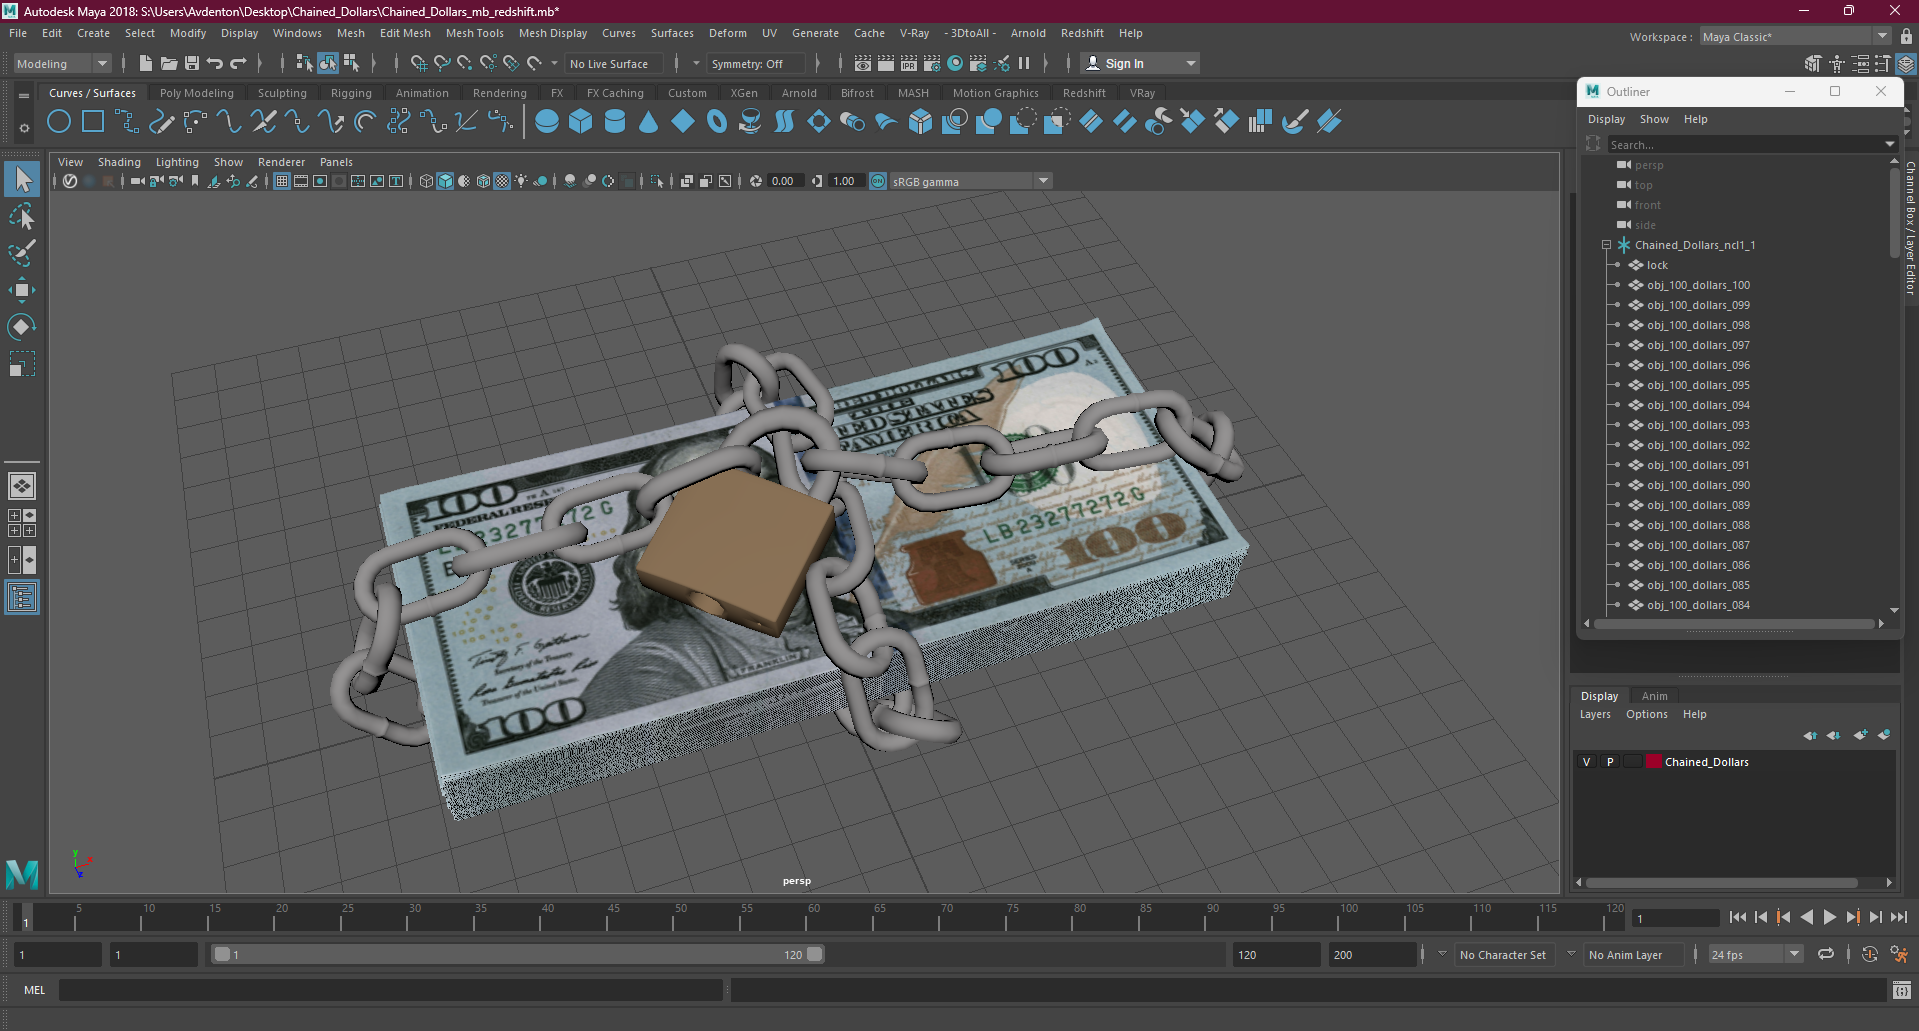The height and width of the screenshot is (1031, 1919).
Task: Choose the Move tool in the toolbox
Action: tap(22, 290)
